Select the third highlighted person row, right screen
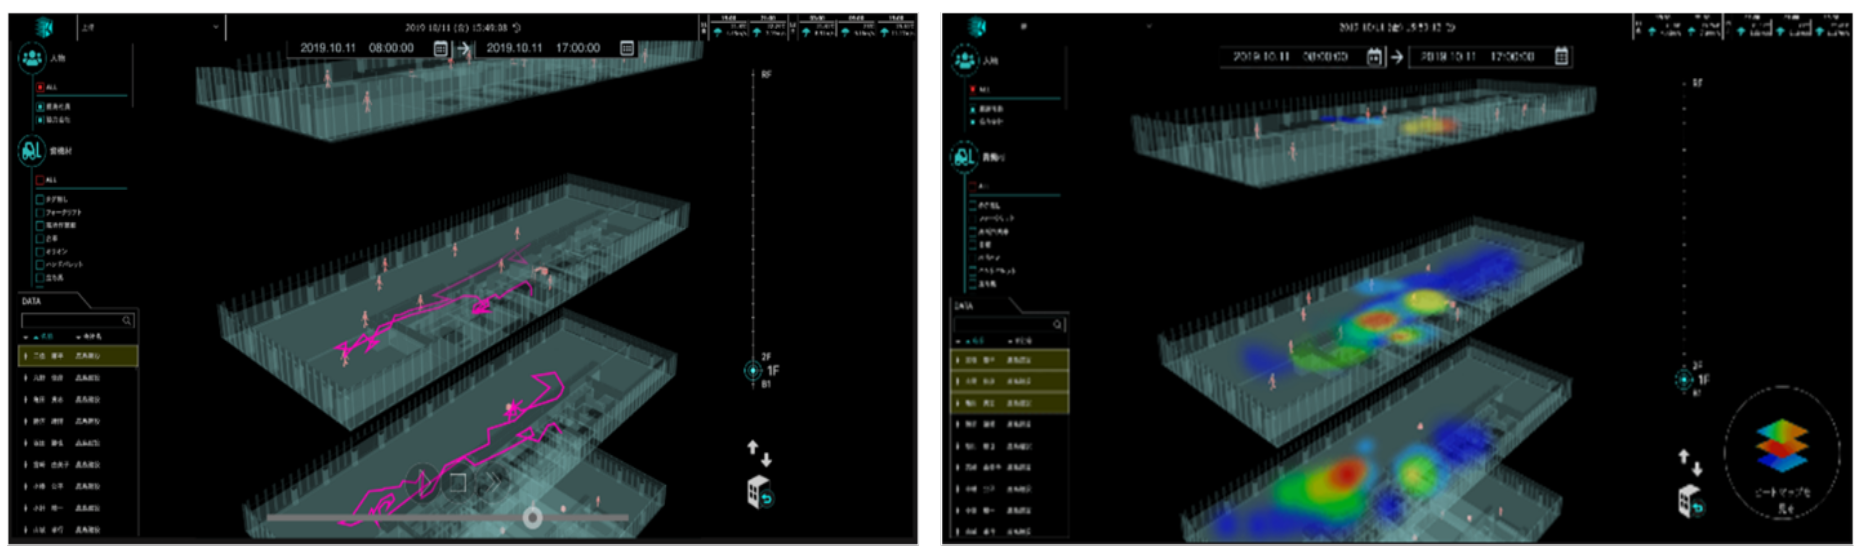The image size is (1862, 558). [1009, 403]
